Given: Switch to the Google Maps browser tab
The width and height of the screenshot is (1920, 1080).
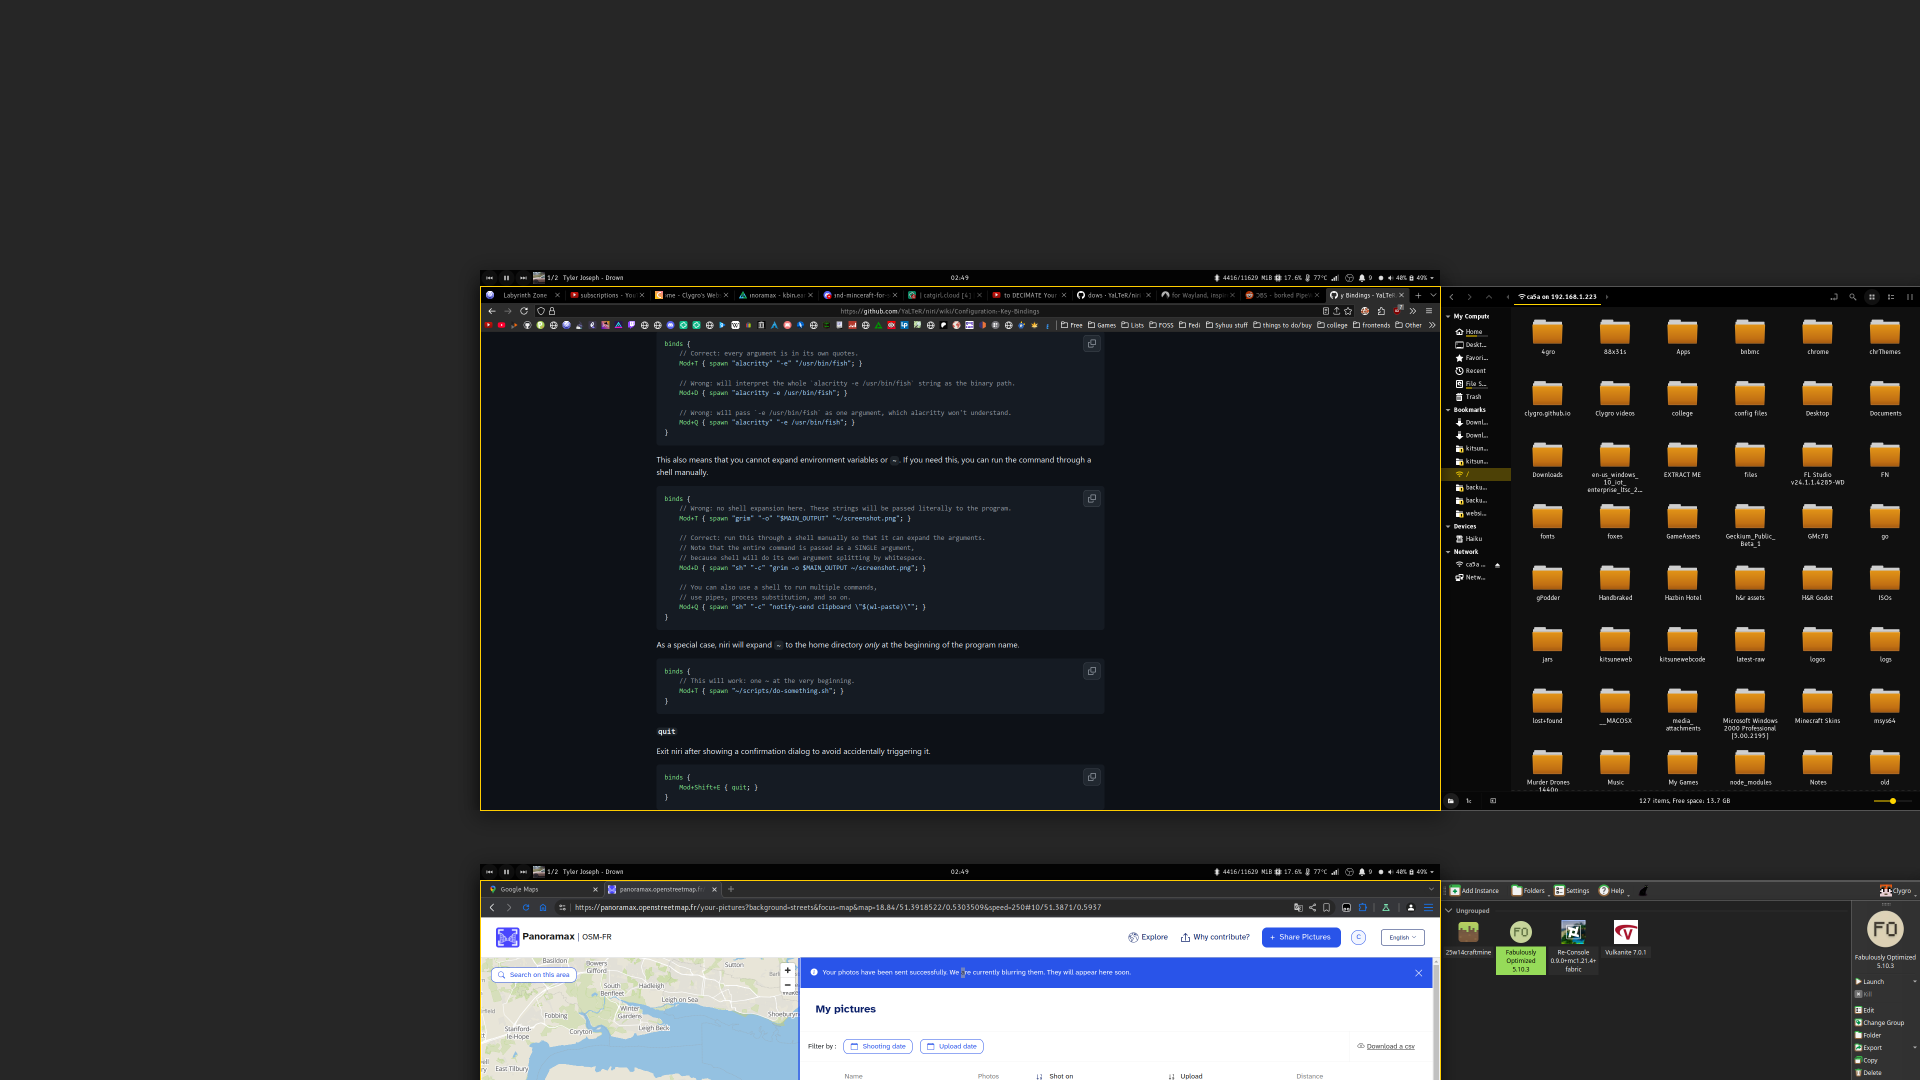Looking at the screenshot, I should tap(520, 889).
